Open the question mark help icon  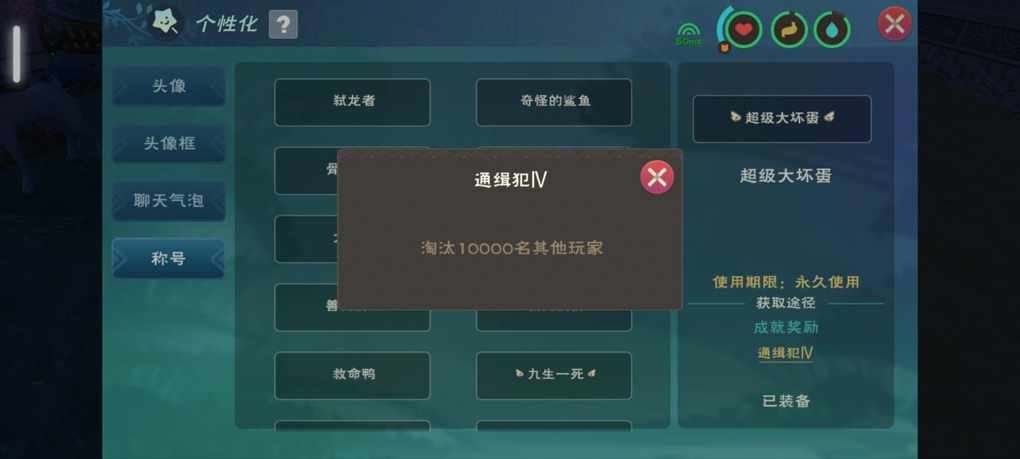click(283, 25)
